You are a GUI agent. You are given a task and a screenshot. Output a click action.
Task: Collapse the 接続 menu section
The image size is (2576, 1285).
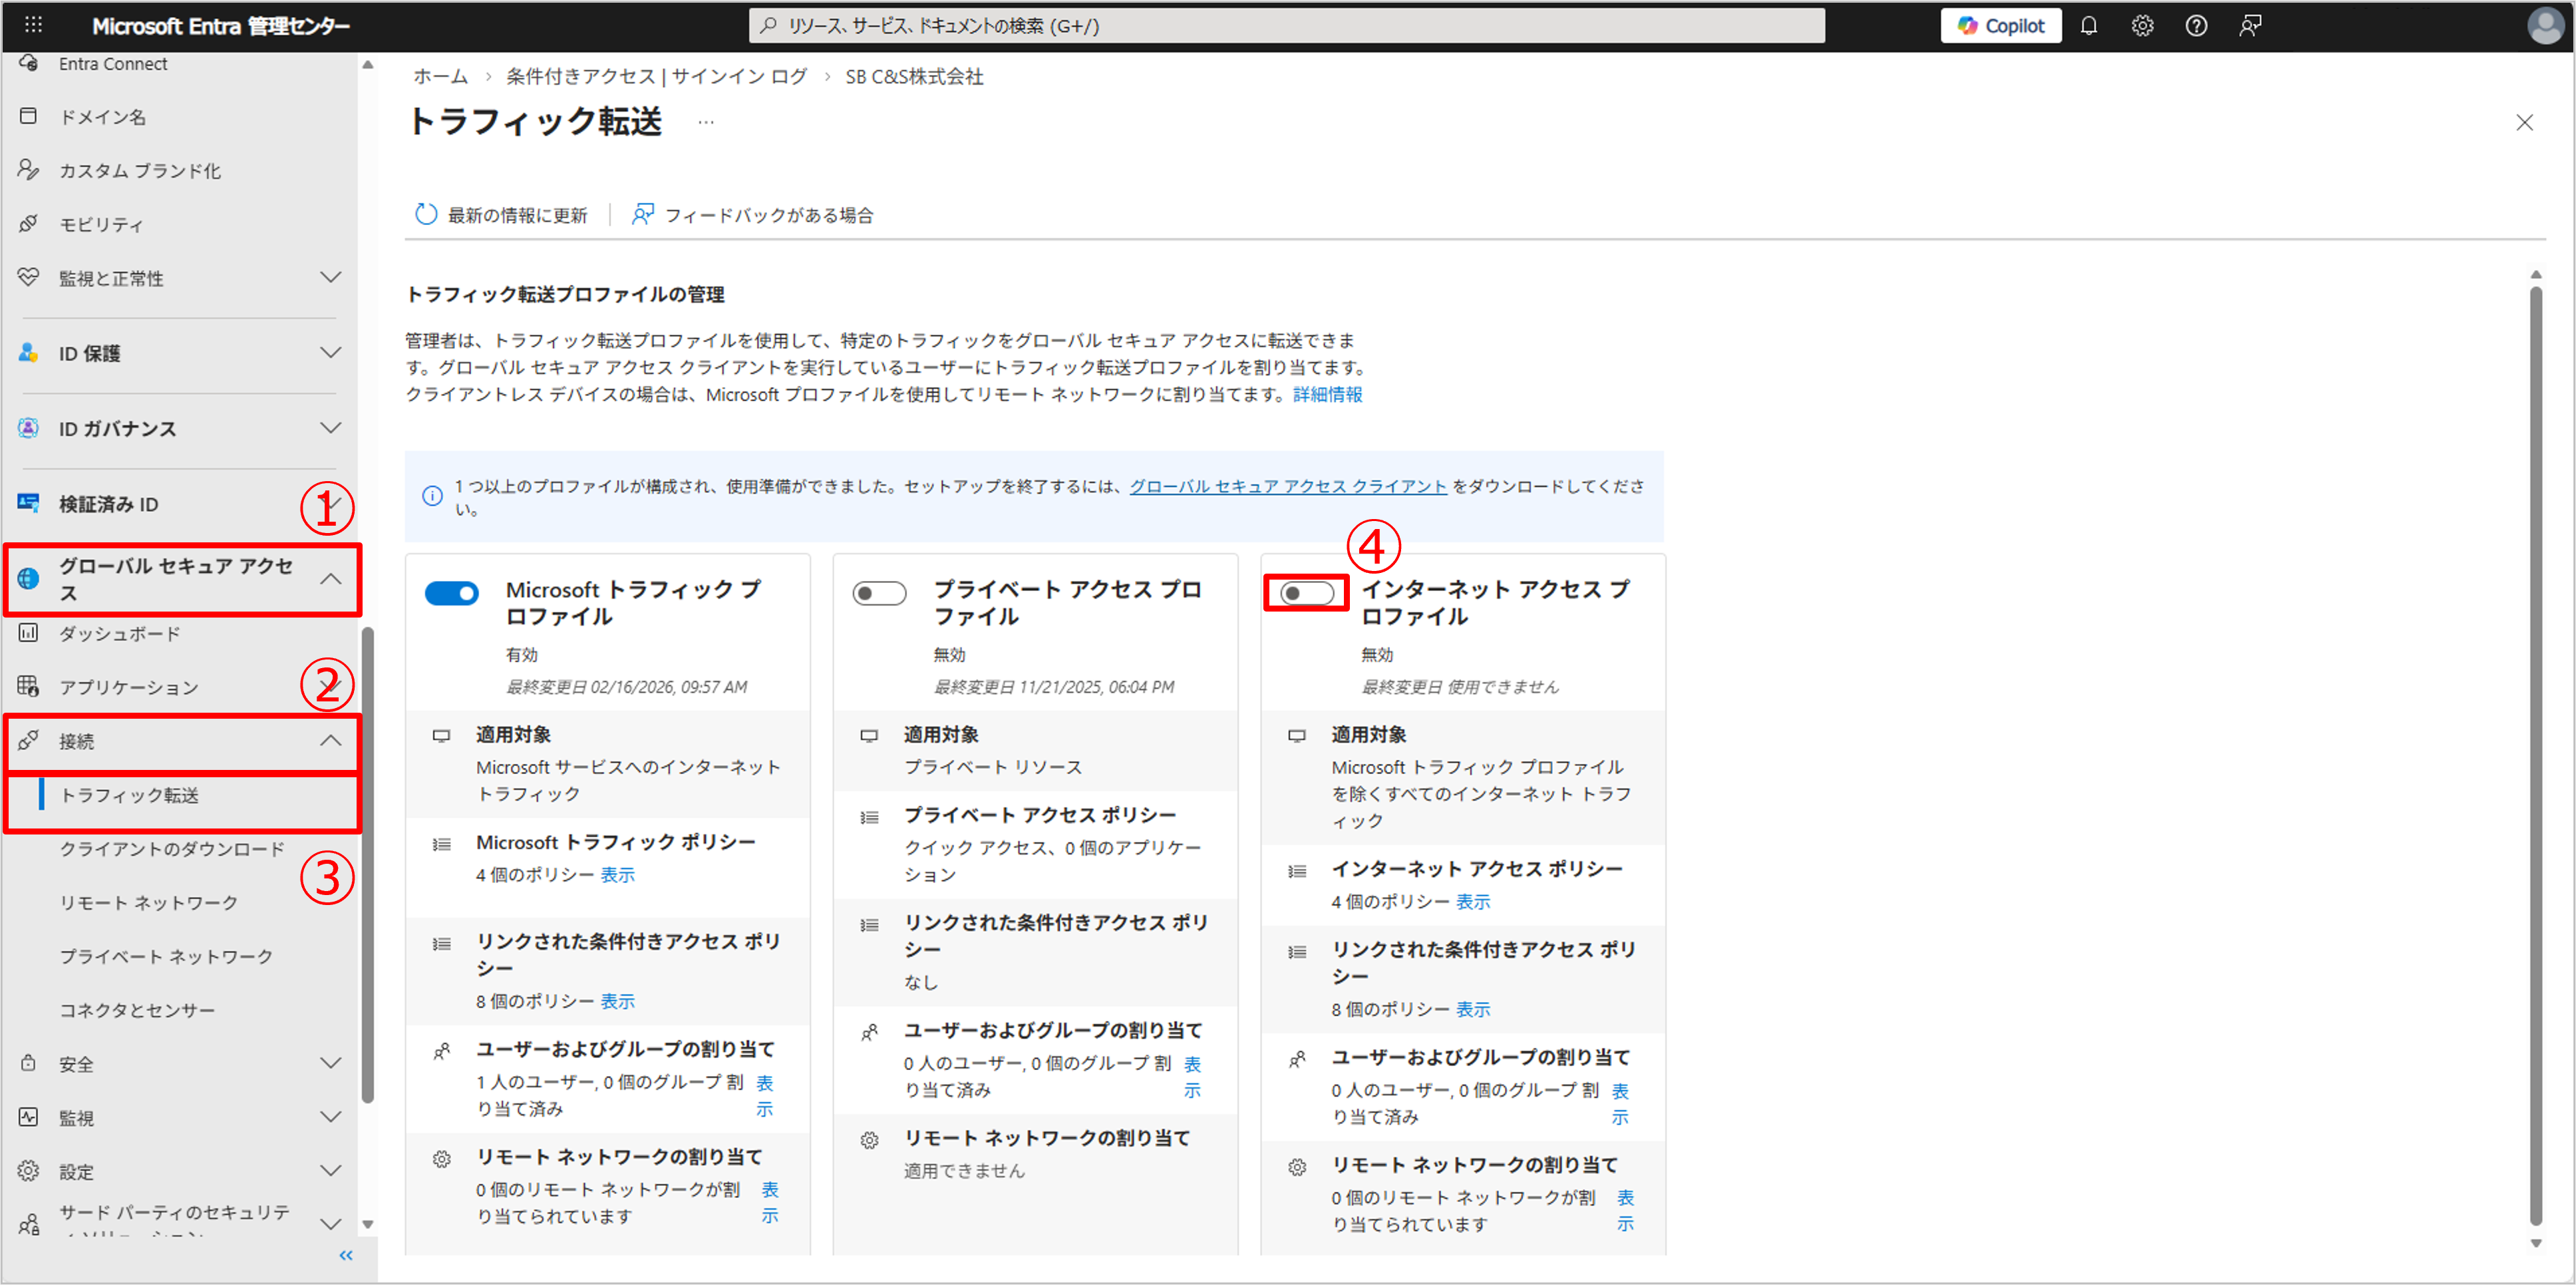(x=330, y=741)
